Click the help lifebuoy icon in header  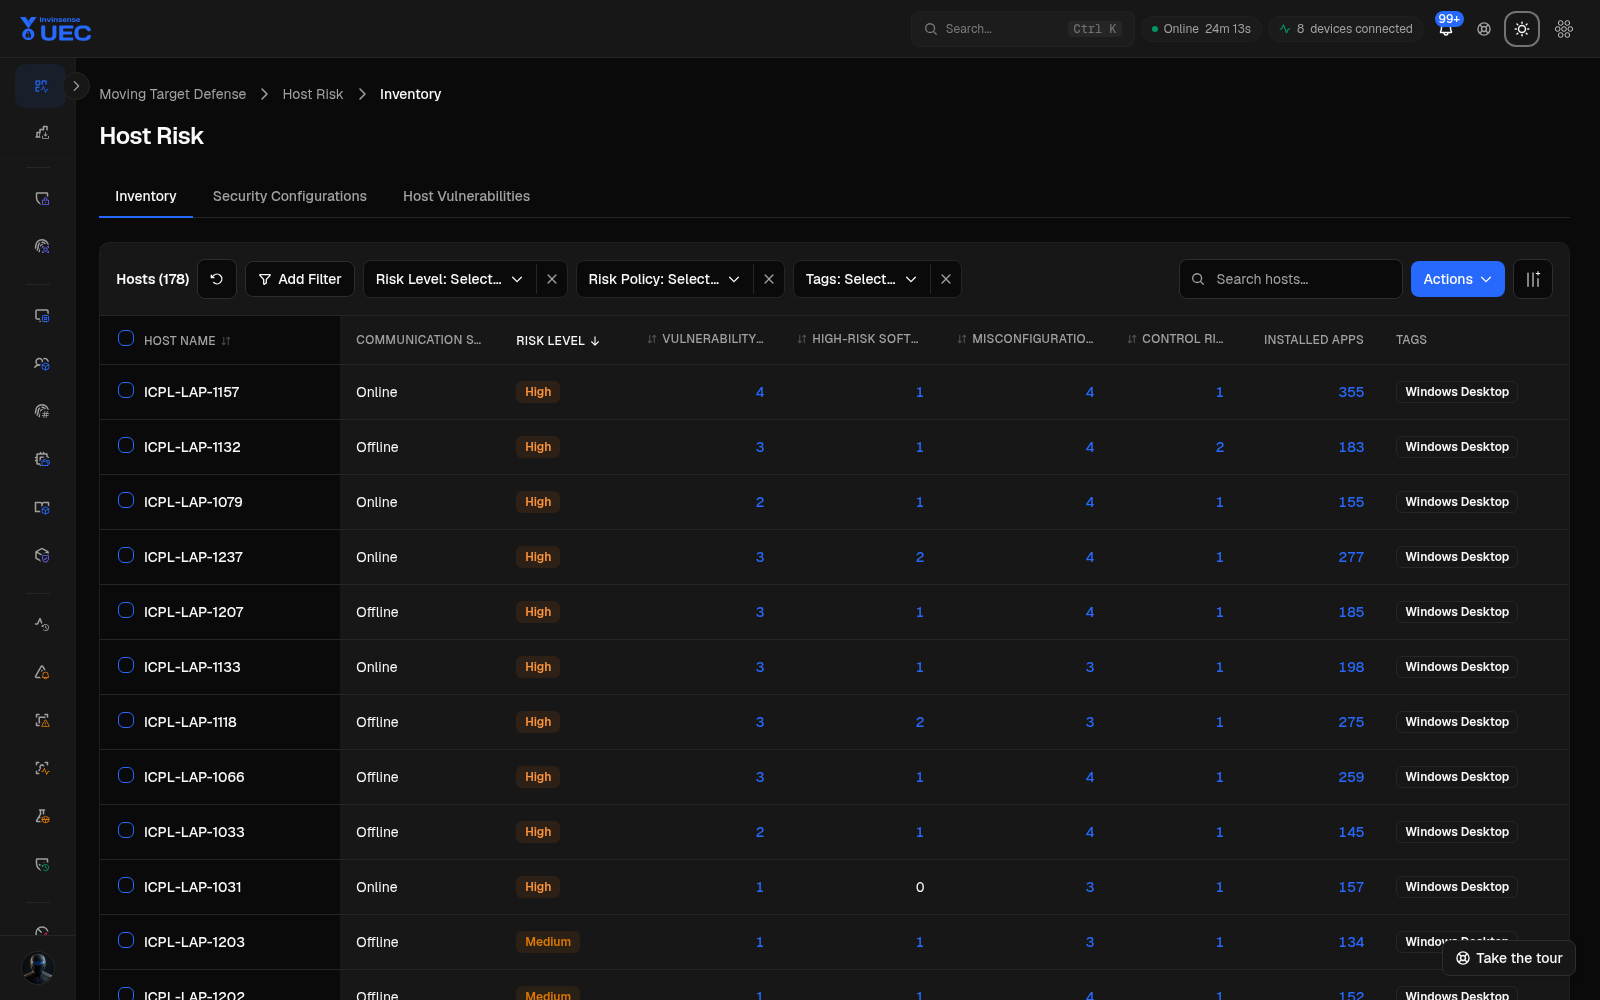1484,29
